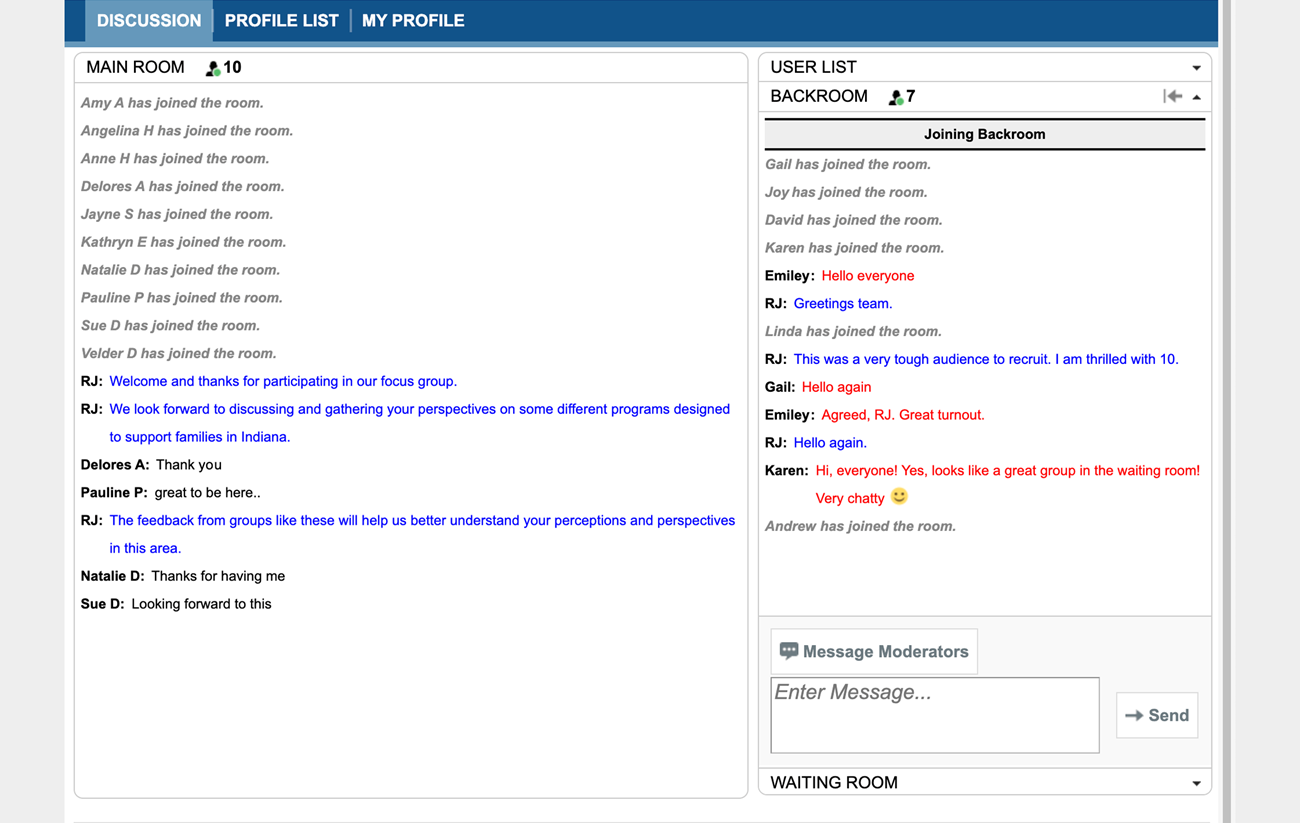This screenshot has width=1300, height=823.
Task: Click the Main Room panel title
Action: (135, 67)
